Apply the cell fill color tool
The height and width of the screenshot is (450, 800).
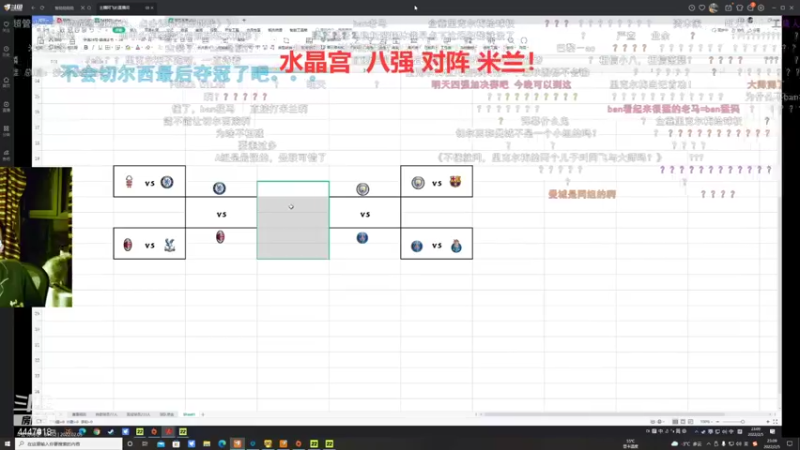click(x=128, y=47)
